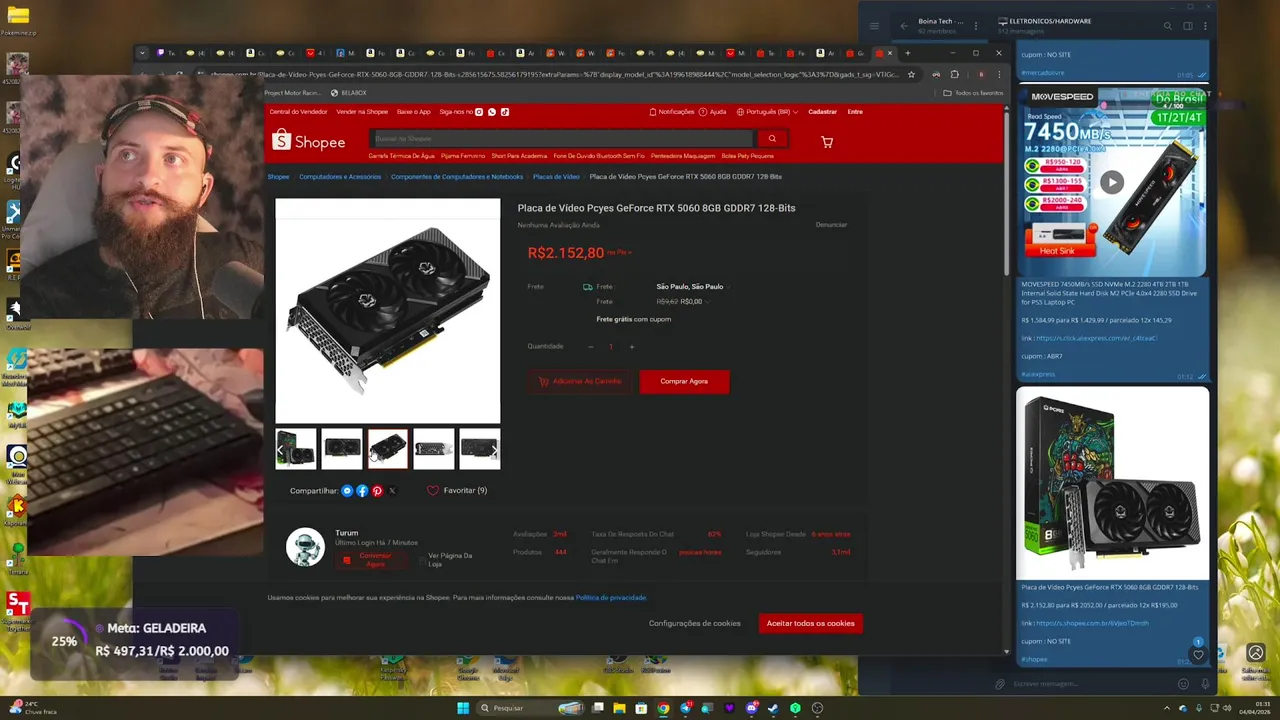Select second product thumbnail front view
The image size is (1280, 720).
(342, 449)
